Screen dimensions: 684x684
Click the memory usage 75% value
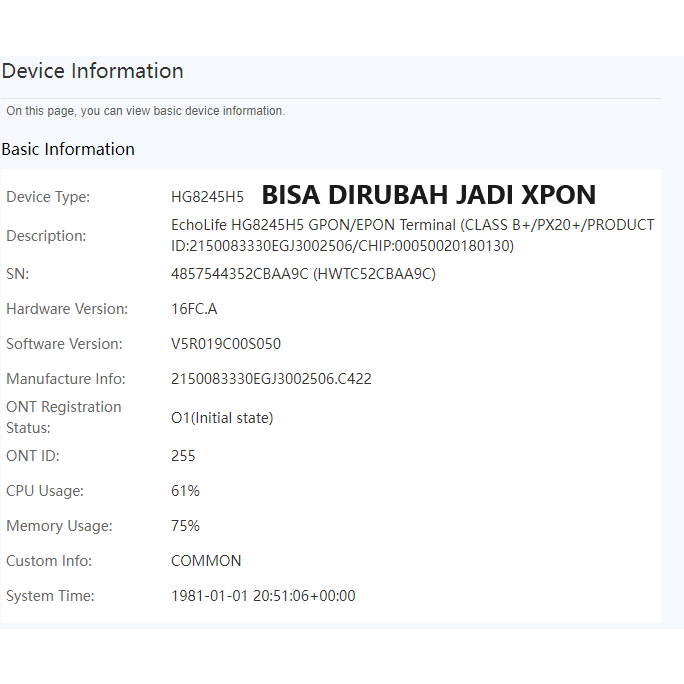tap(185, 526)
